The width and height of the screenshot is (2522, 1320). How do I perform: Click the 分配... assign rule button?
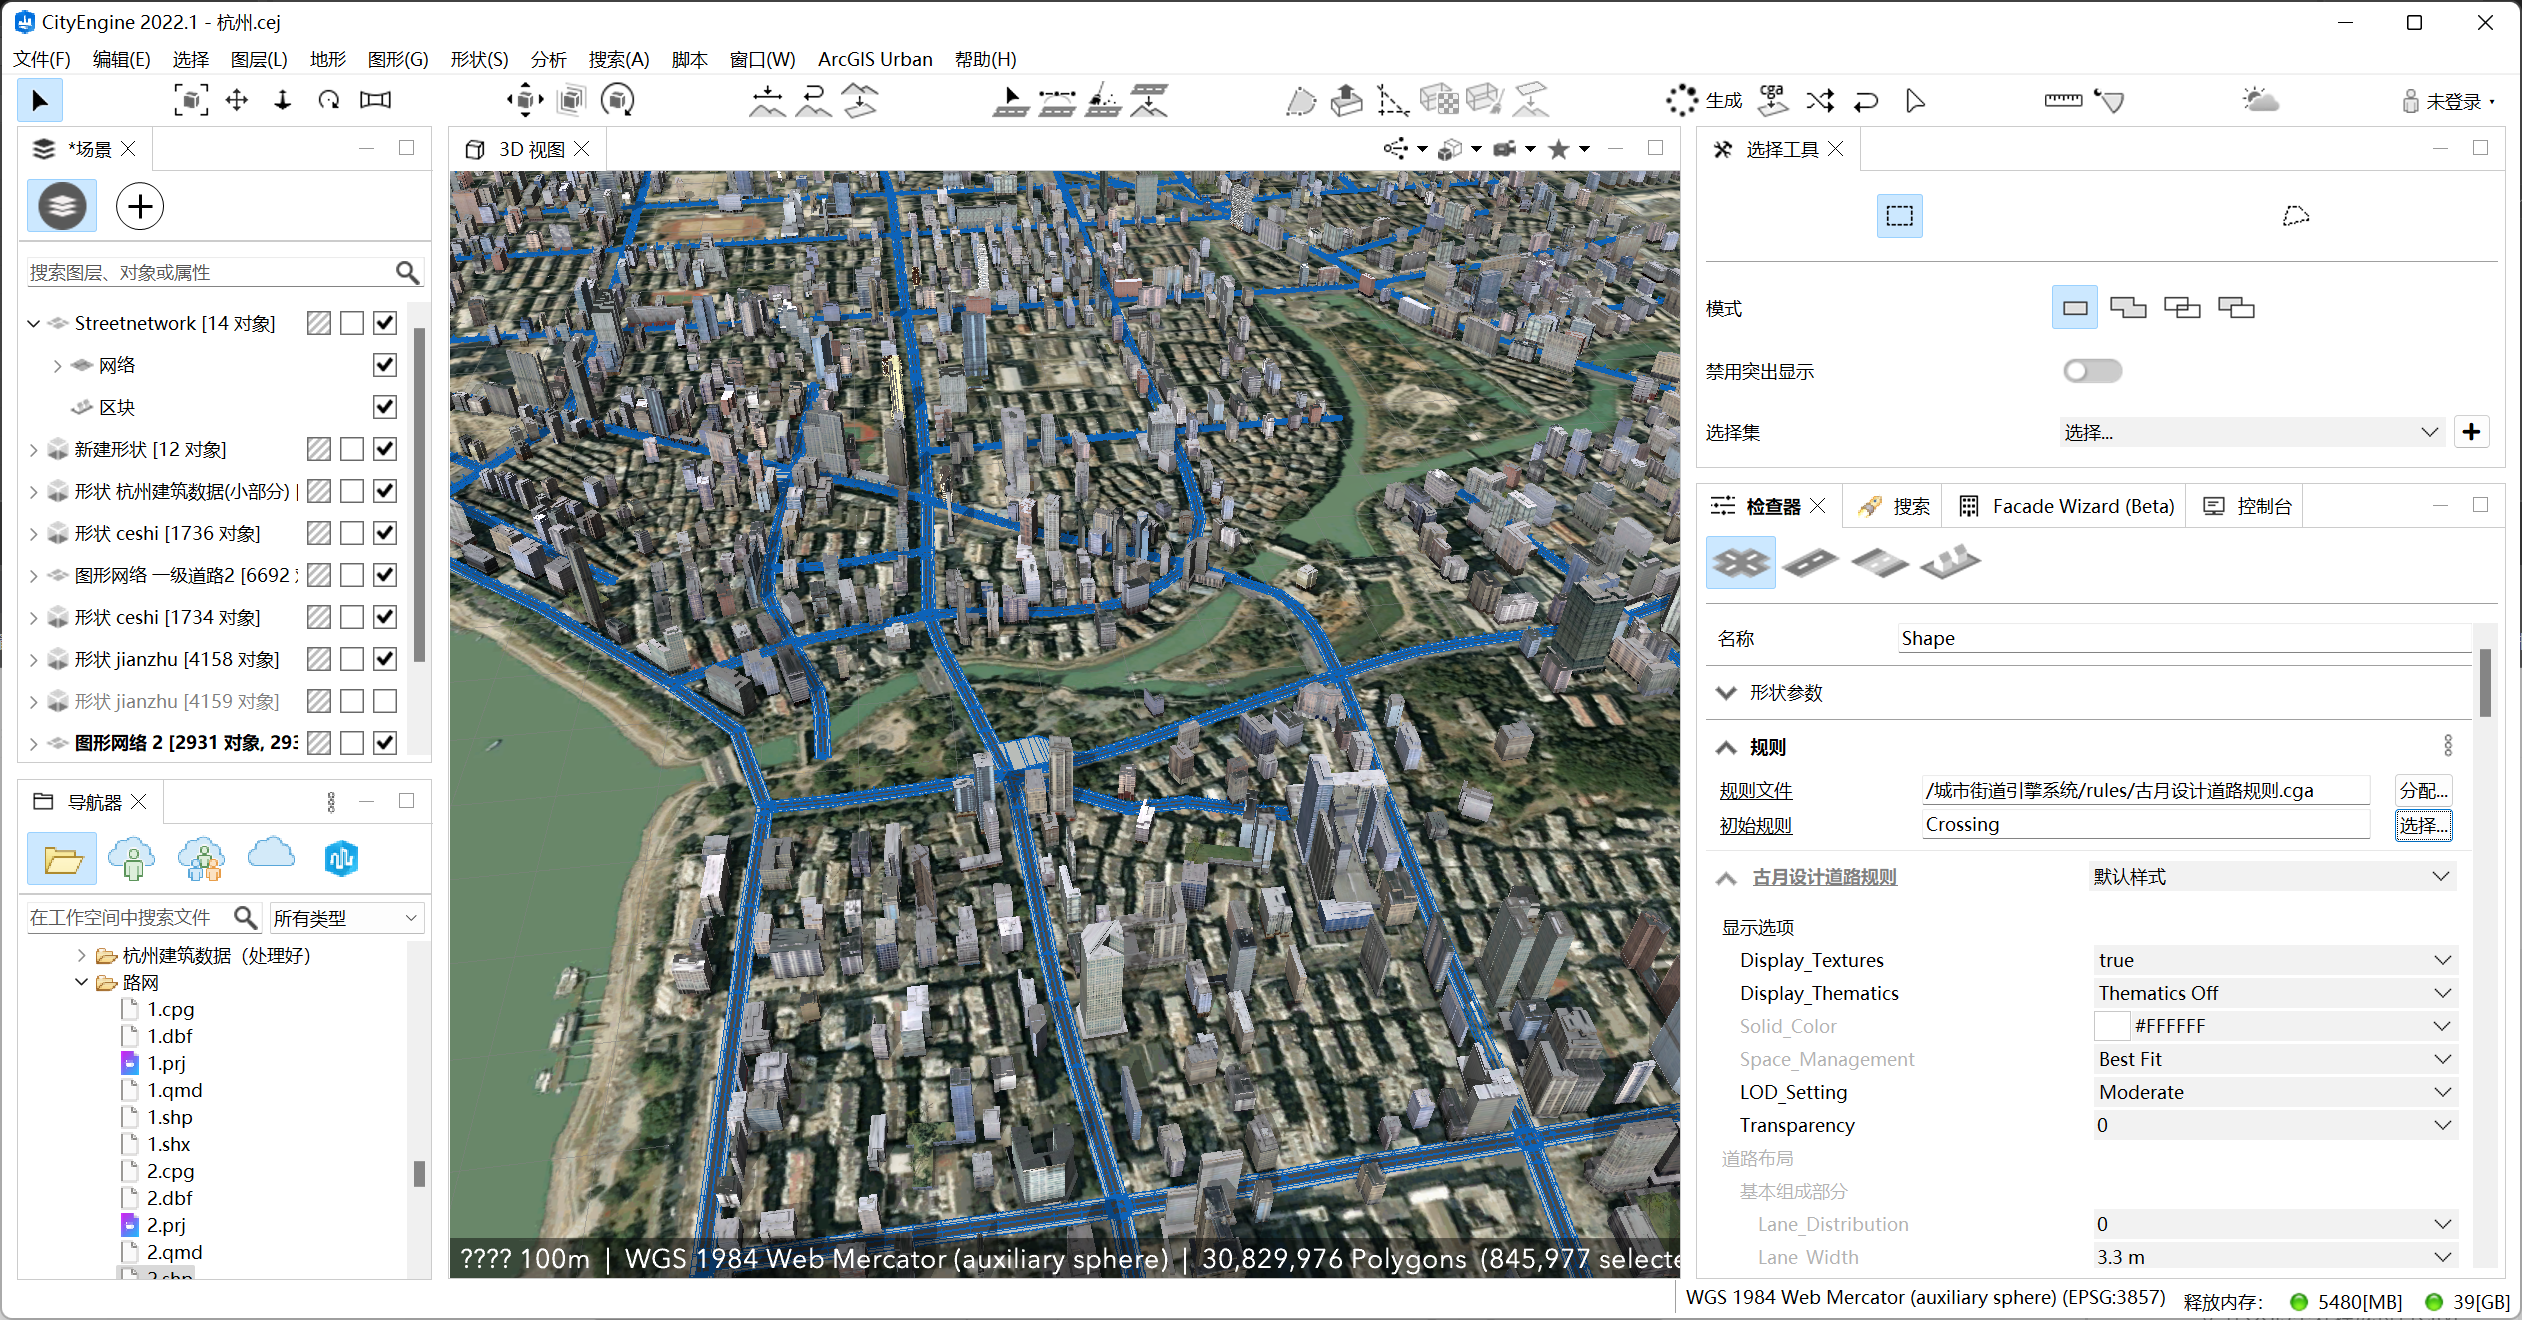(2422, 791)
